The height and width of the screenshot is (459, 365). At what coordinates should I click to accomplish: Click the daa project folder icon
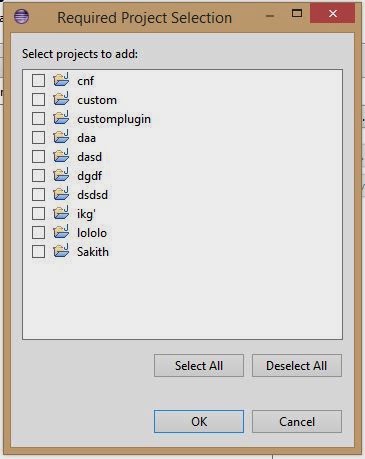coord(61,137)
